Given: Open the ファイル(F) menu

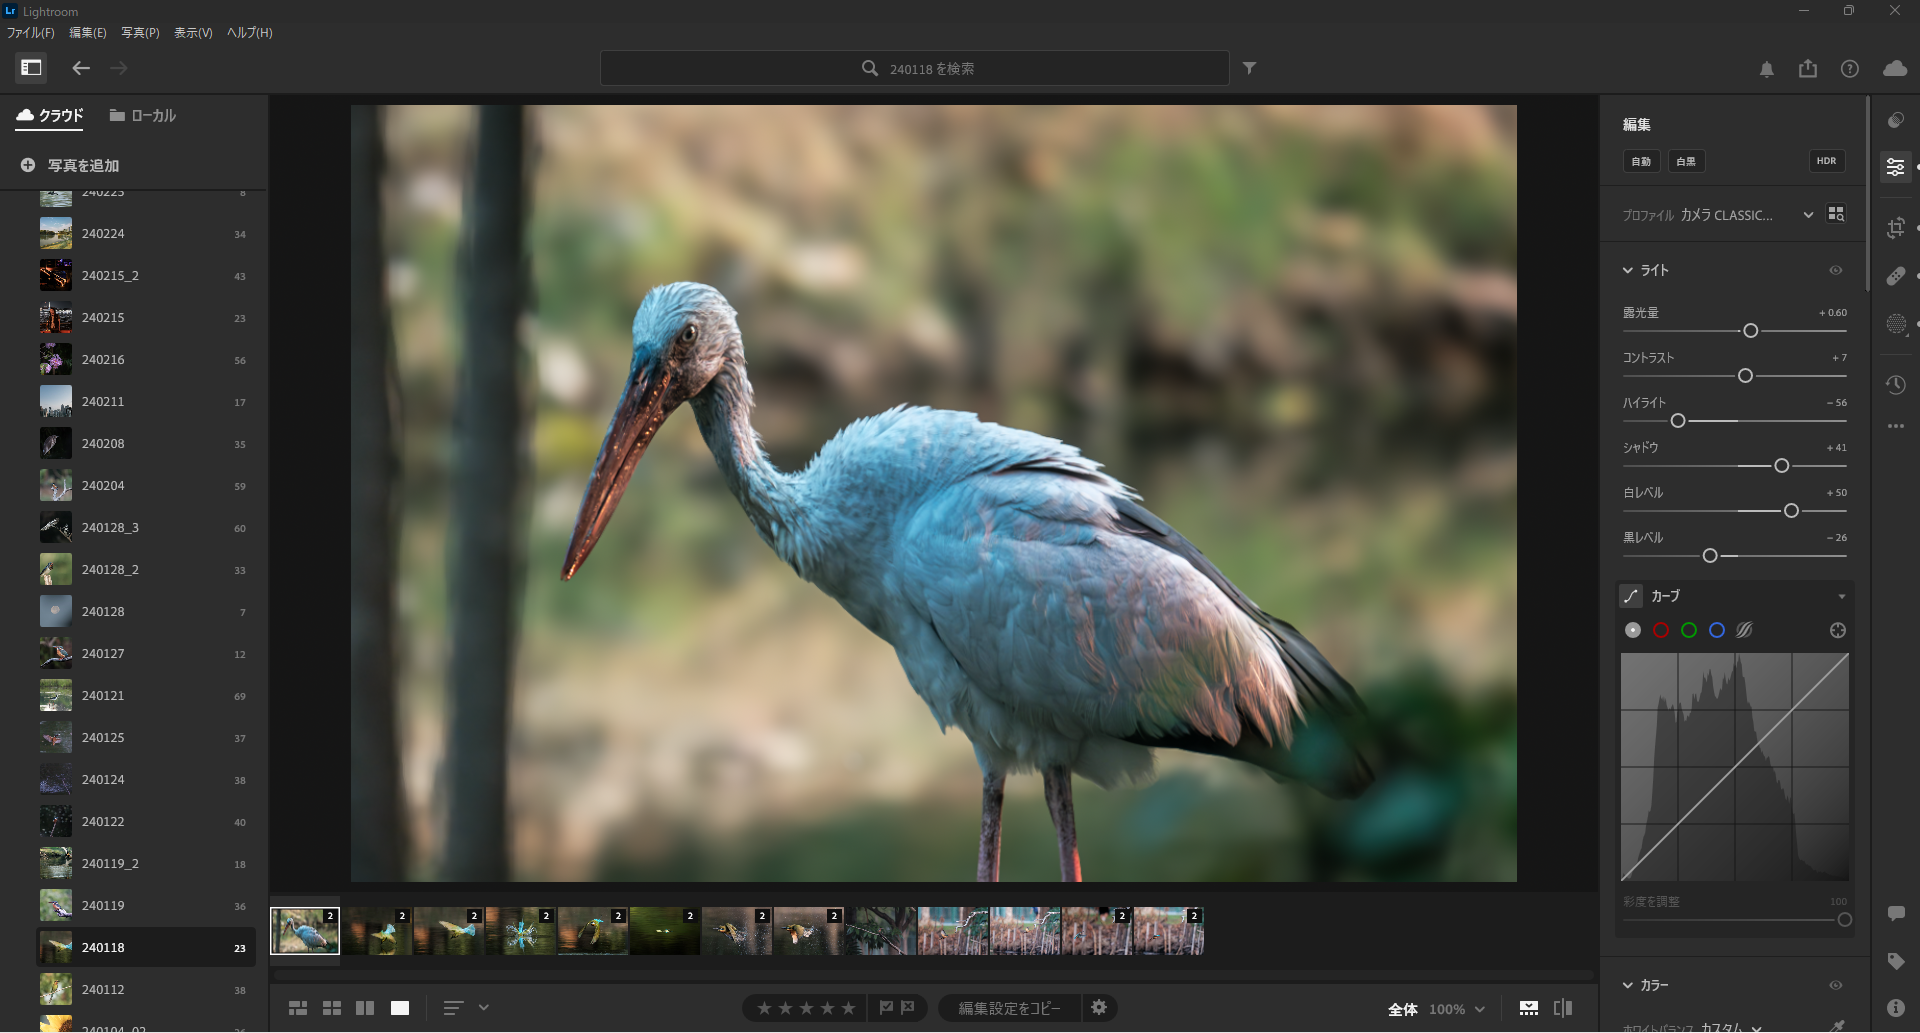Looking at the screenshot, I should (31, 33).
